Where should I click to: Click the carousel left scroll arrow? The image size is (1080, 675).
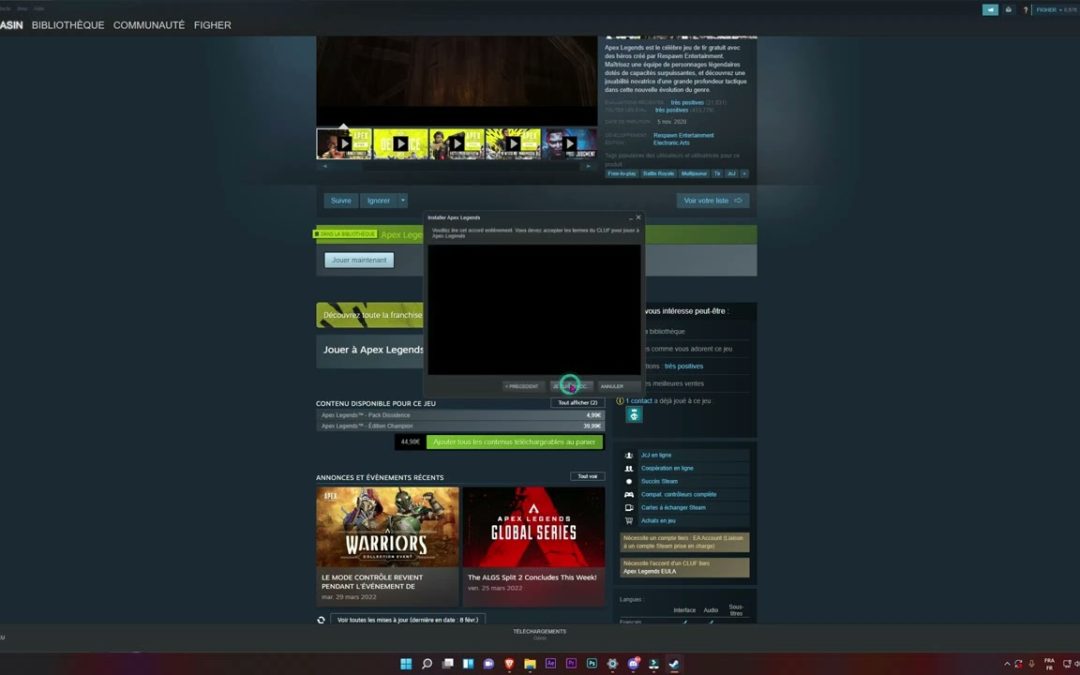click(325, 166)
